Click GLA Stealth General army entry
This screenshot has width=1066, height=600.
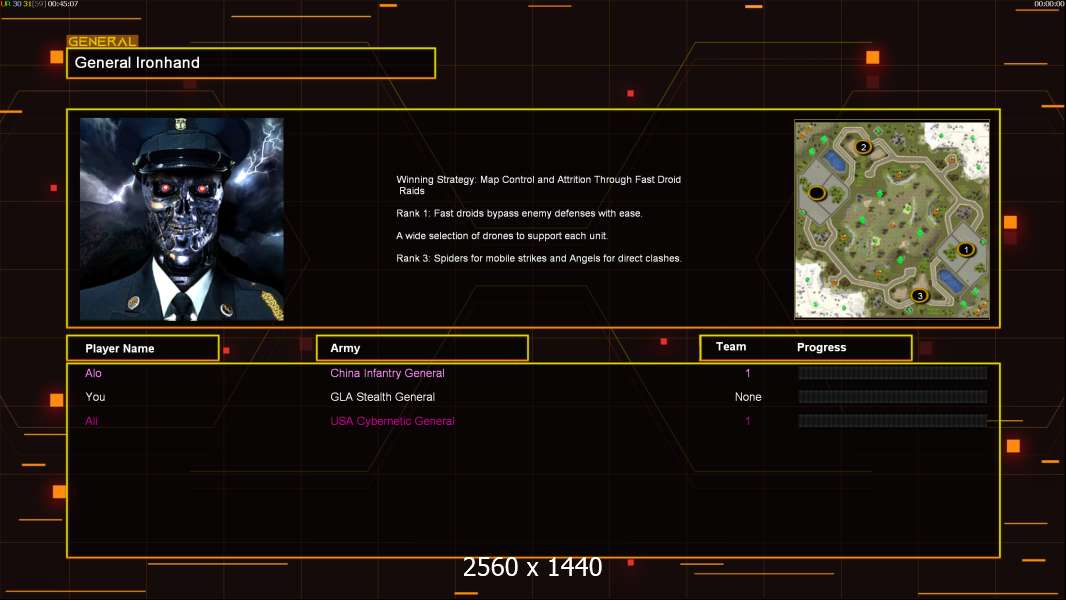click(382, 397)
